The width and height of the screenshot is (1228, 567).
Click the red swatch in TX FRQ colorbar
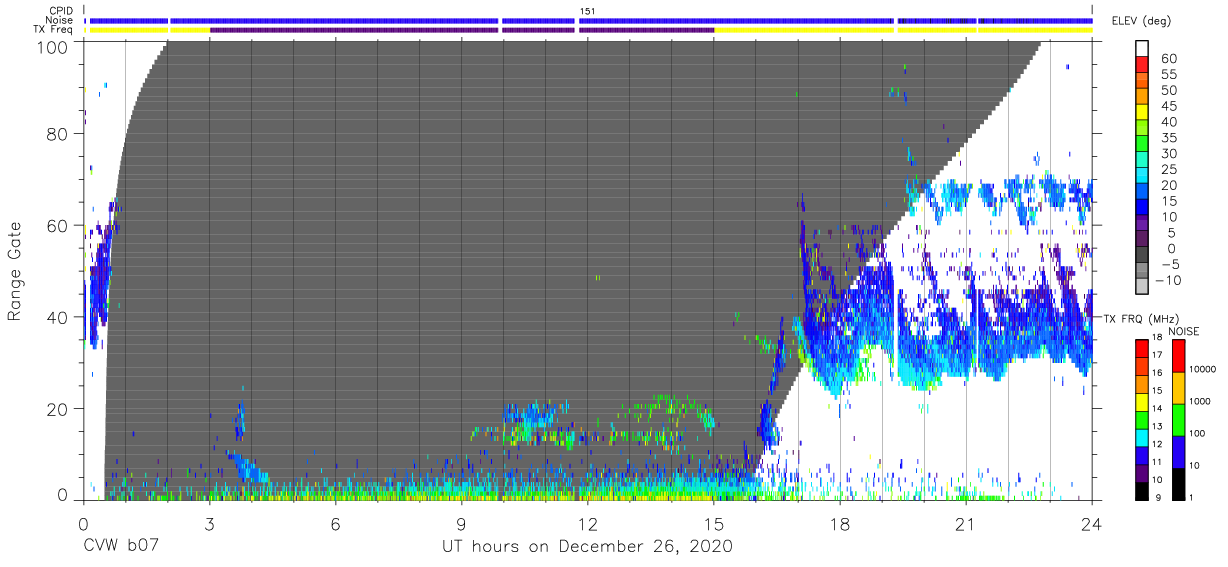[x=1142, y=348]
